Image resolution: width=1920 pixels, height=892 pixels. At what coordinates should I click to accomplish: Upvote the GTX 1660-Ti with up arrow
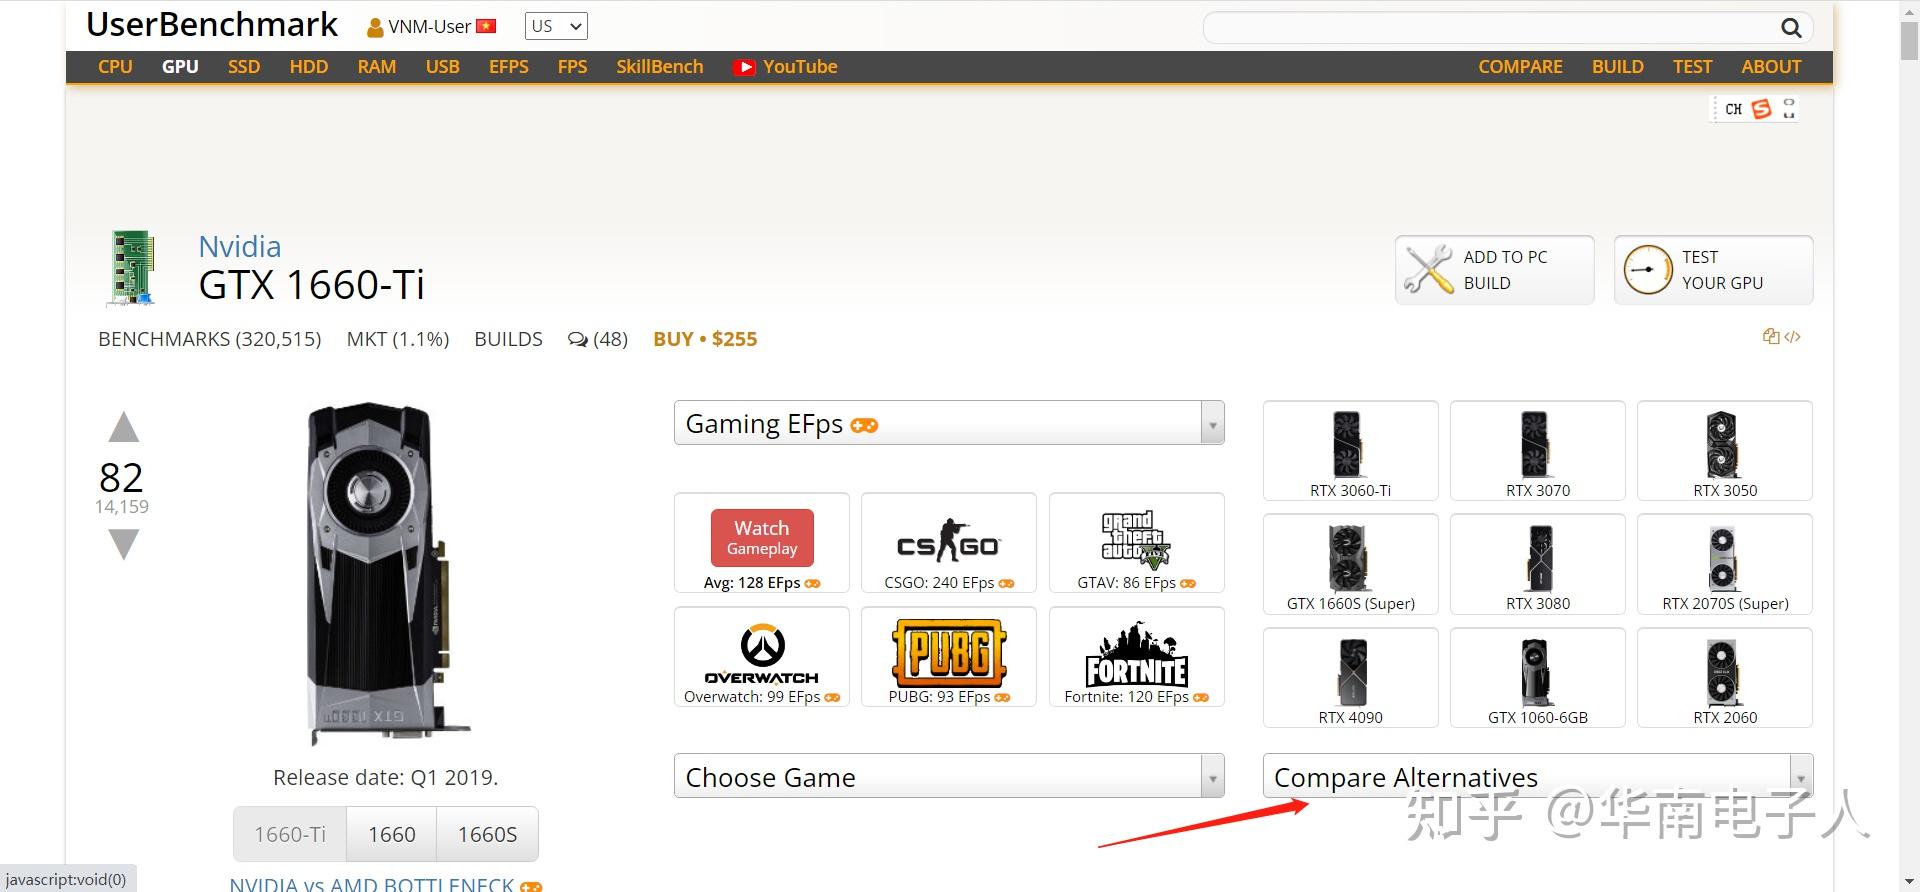[x=124, y=427]
